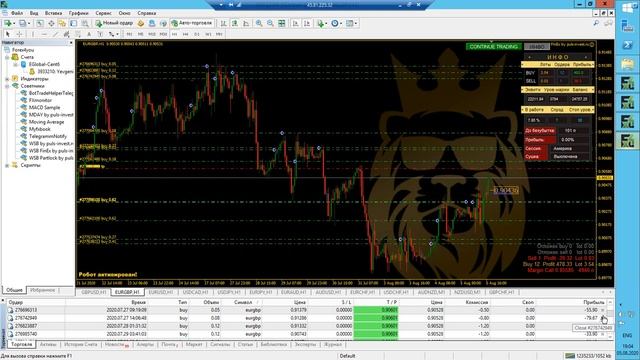The width and height of the screenshot is (640, 360).
Task: Switch to the GBPUSD,H1 chart tab
Action: coord(93,292)
